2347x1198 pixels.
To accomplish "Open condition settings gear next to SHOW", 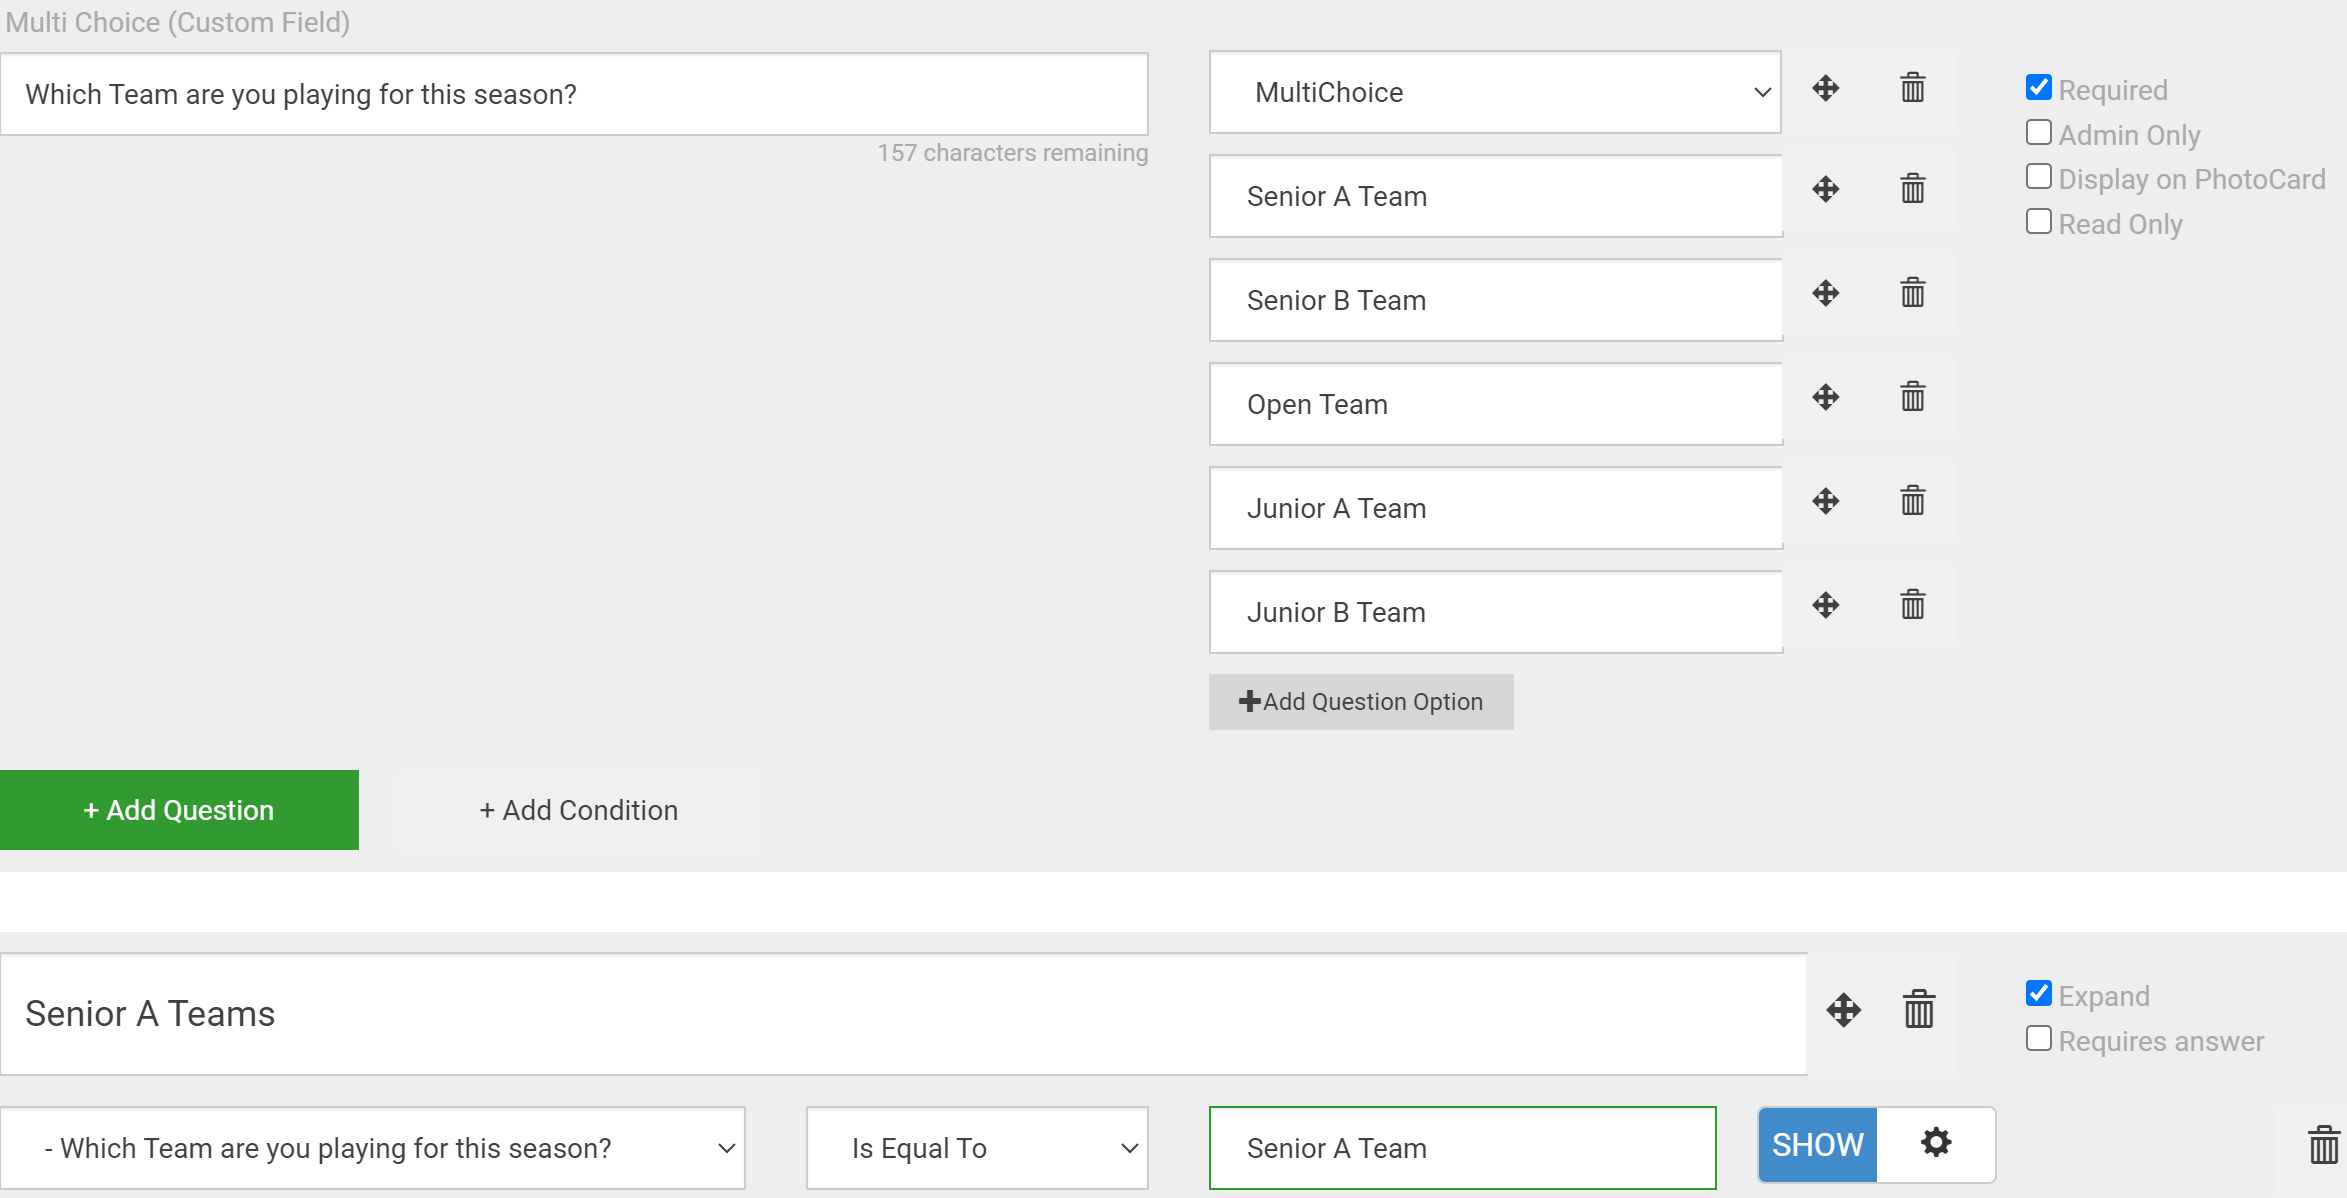I will tap(1935, 1143).
